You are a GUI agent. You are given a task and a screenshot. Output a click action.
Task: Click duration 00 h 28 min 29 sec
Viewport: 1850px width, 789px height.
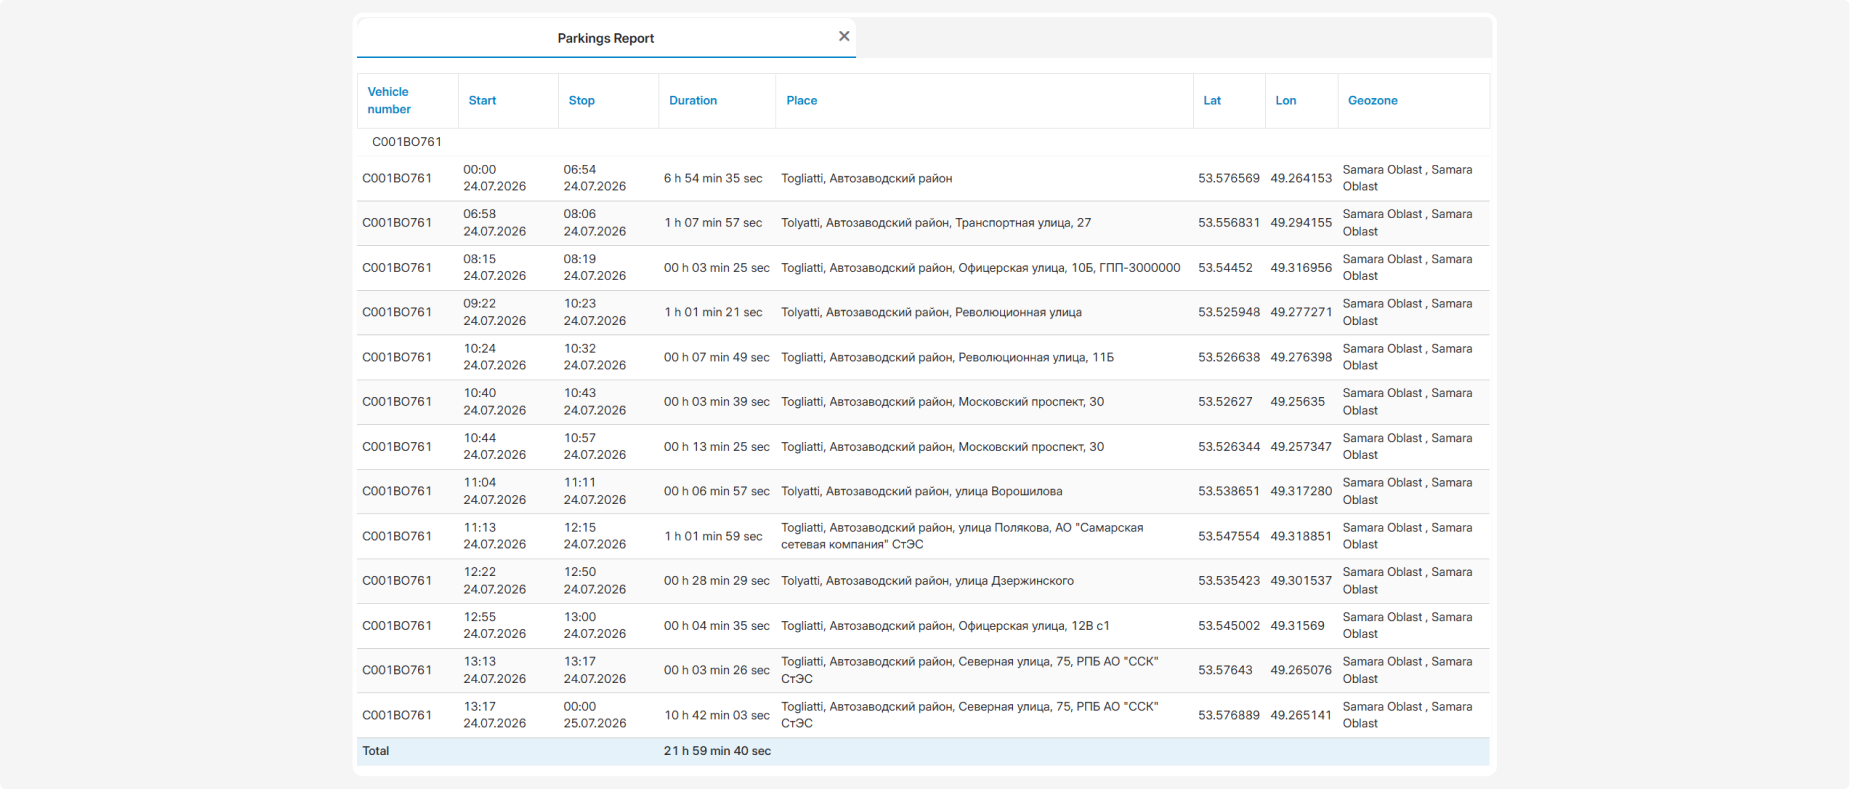pos(717,581)
